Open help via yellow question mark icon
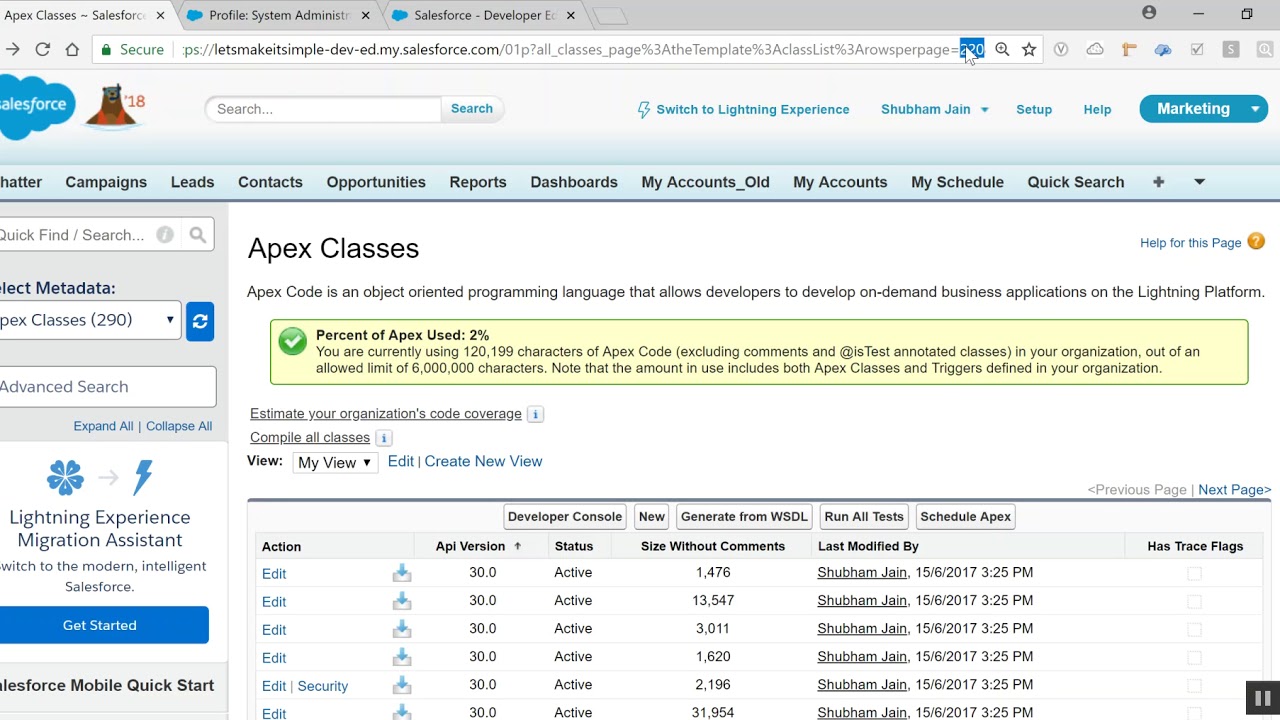This screenshot has height=720, width=1280. (1256, 242)
